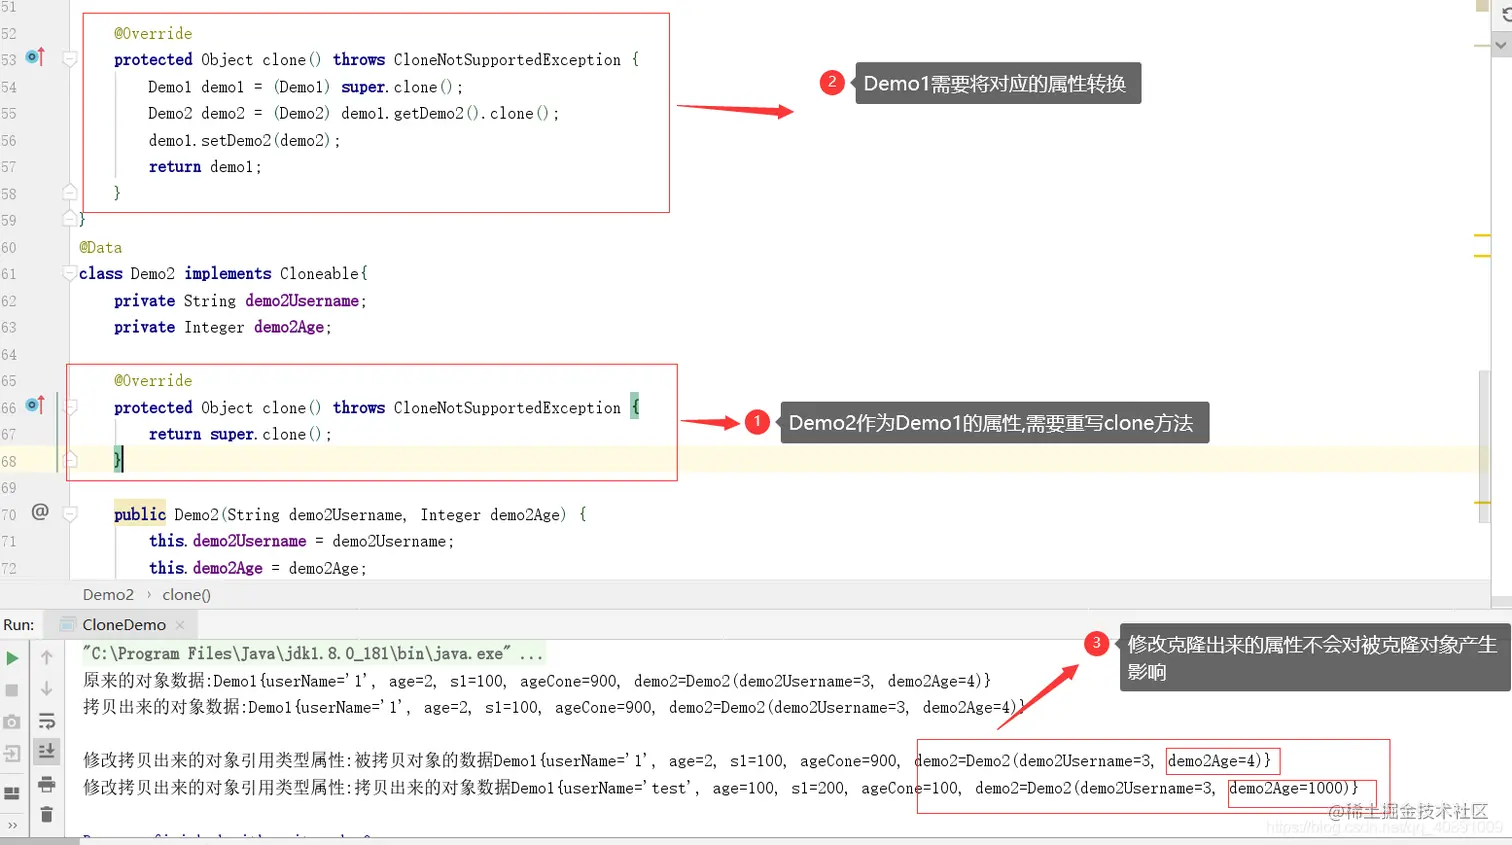
Task: Click the yellow warning stripe beside line 59
Action: (x=1482, y=235)
